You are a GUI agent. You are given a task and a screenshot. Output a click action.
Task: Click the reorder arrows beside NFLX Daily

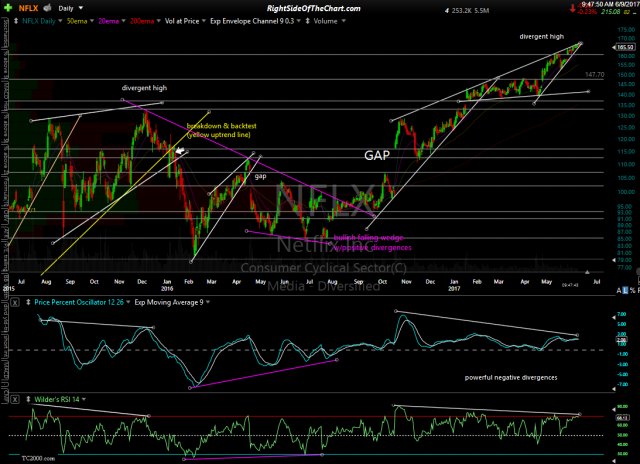[x=16, y=21]
